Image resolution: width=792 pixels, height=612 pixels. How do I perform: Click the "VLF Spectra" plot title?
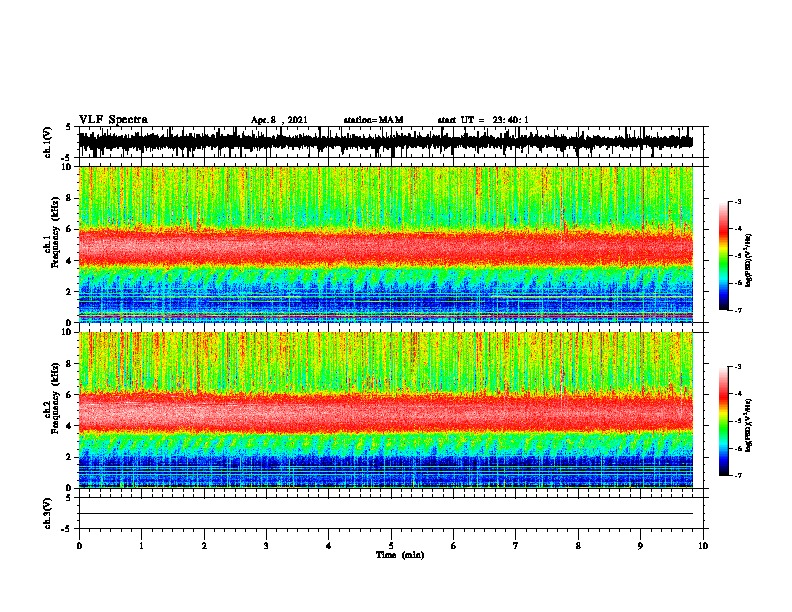[x=113, y=120]
